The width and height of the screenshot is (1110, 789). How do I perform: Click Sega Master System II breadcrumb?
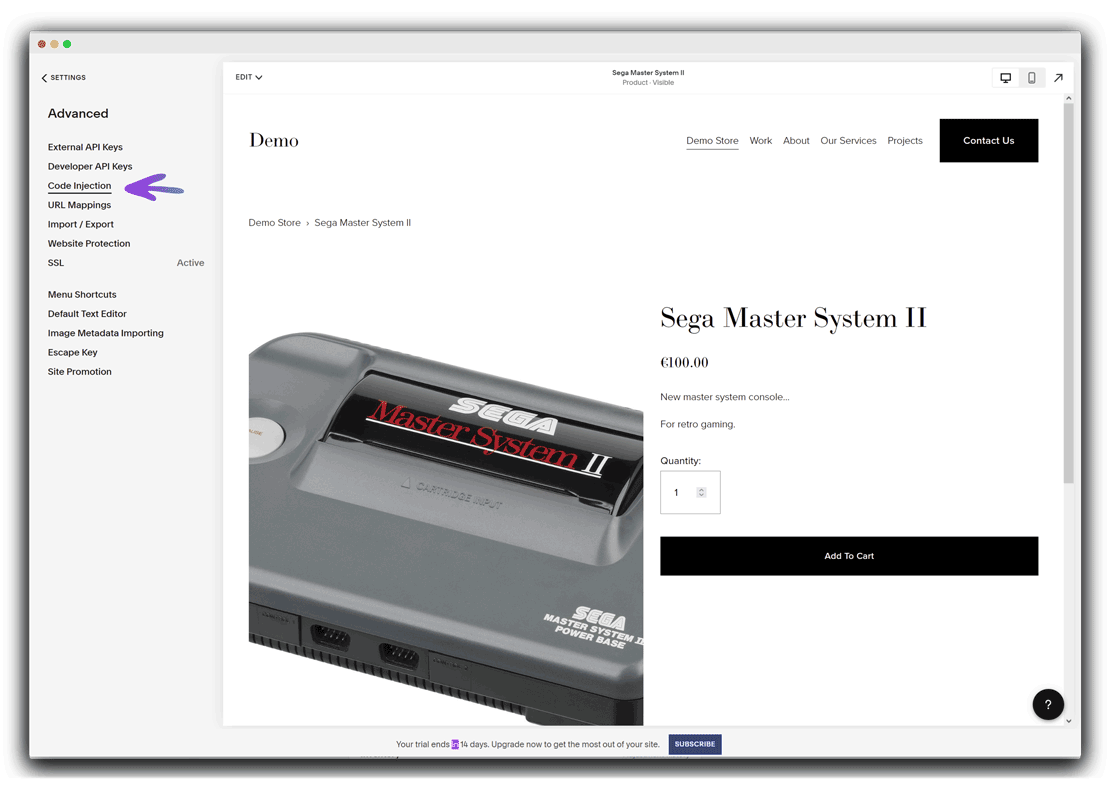362,223
